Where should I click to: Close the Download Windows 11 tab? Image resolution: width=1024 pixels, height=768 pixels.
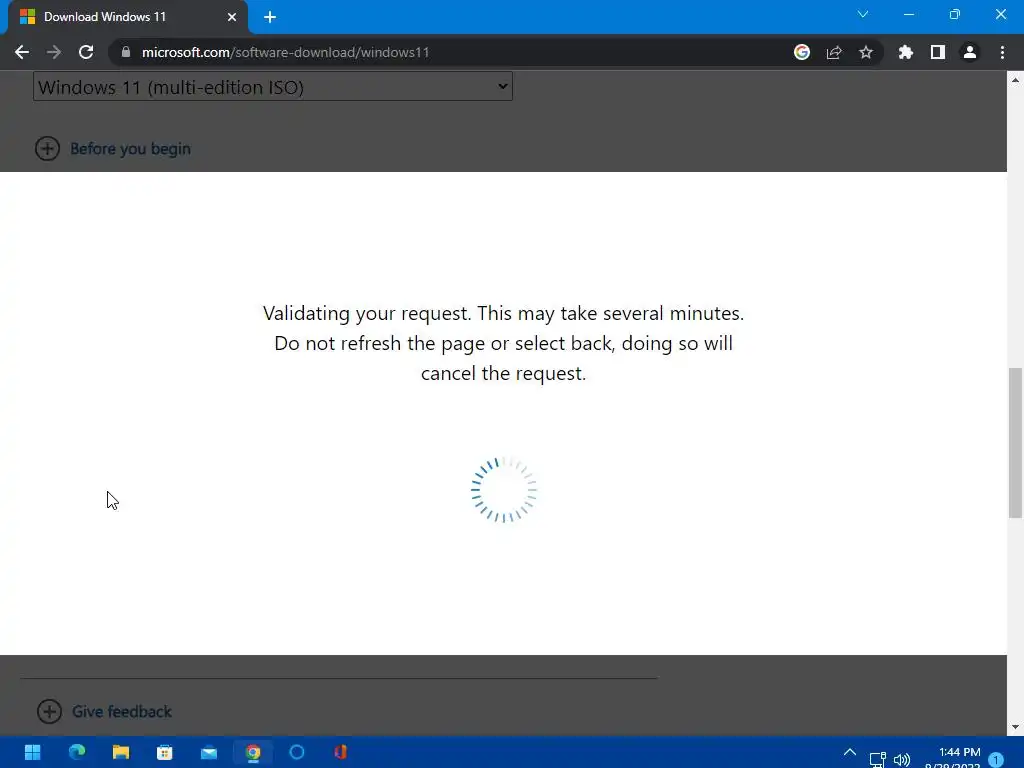click(x=231, y=17)
